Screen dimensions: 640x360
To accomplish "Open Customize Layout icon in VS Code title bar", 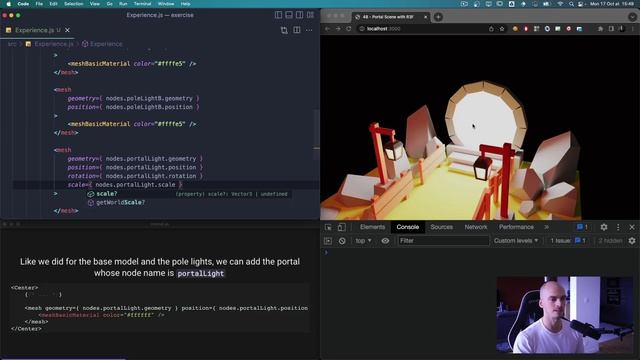I will (311, 15).
